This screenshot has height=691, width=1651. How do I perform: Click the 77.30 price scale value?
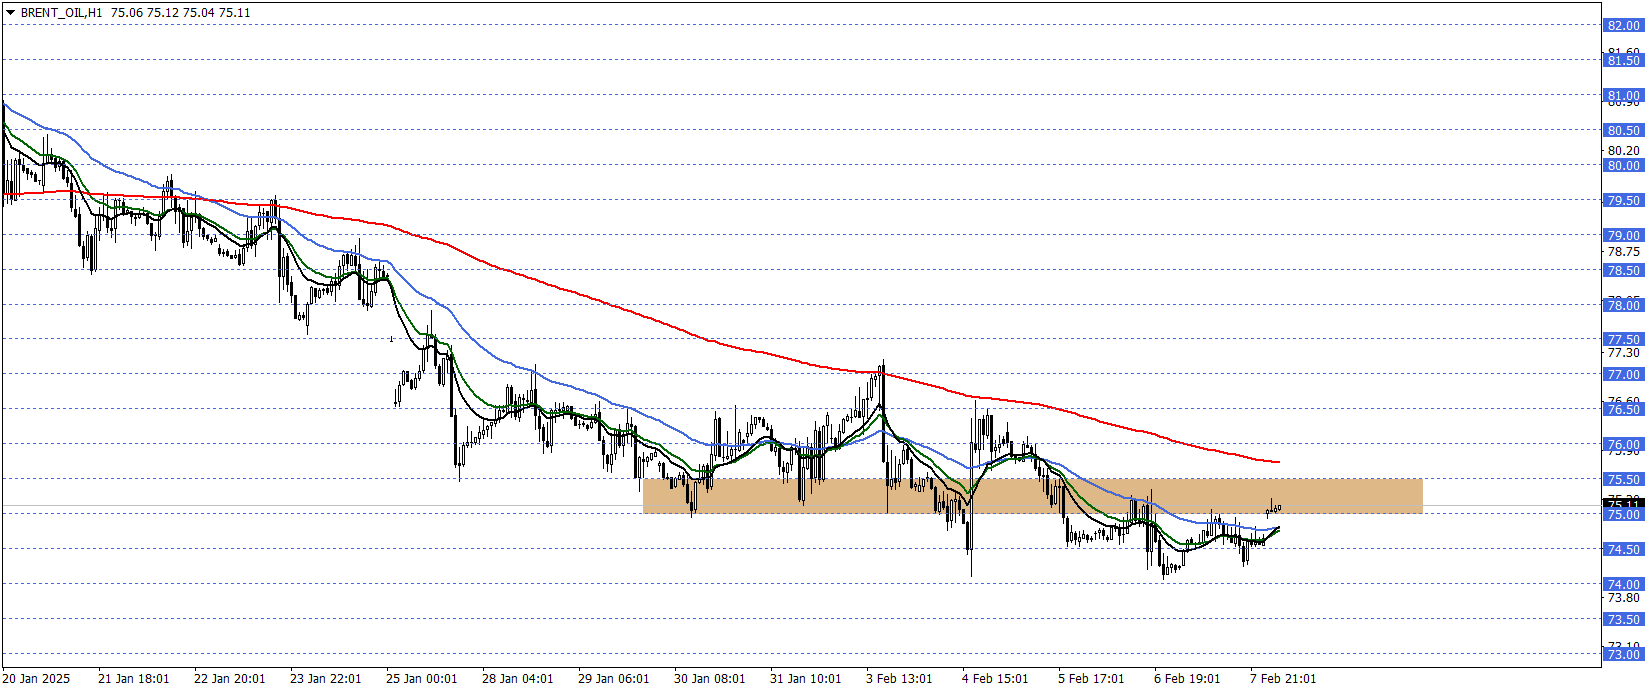(1623, 353)
